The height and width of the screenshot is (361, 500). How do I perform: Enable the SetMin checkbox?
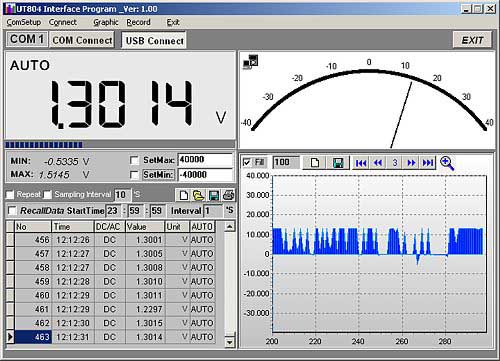(134, 175)
